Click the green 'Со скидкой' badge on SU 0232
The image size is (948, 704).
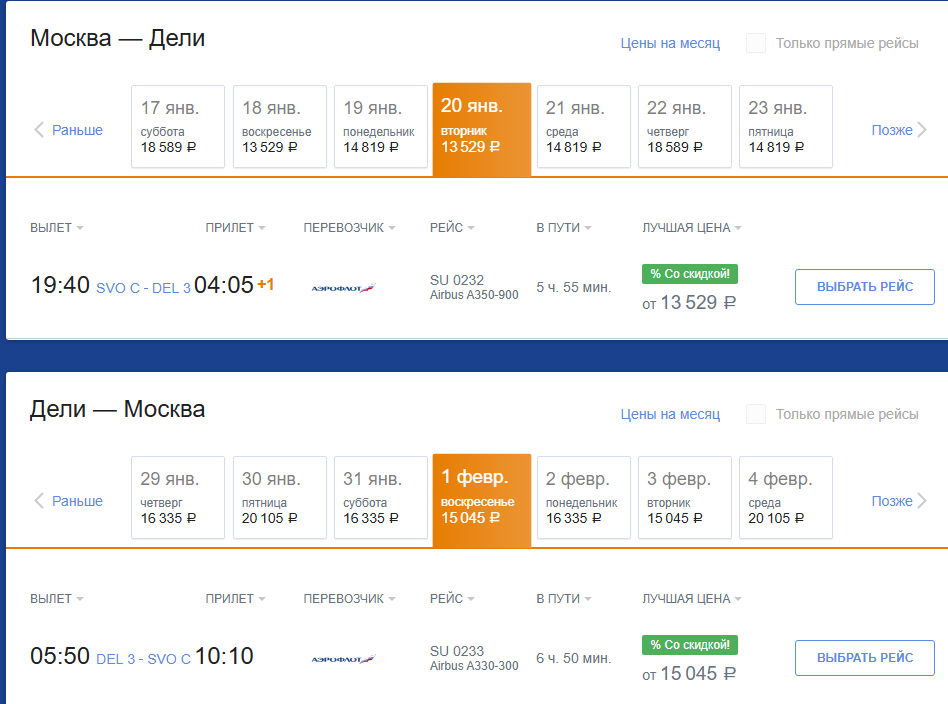click(690, 274)
